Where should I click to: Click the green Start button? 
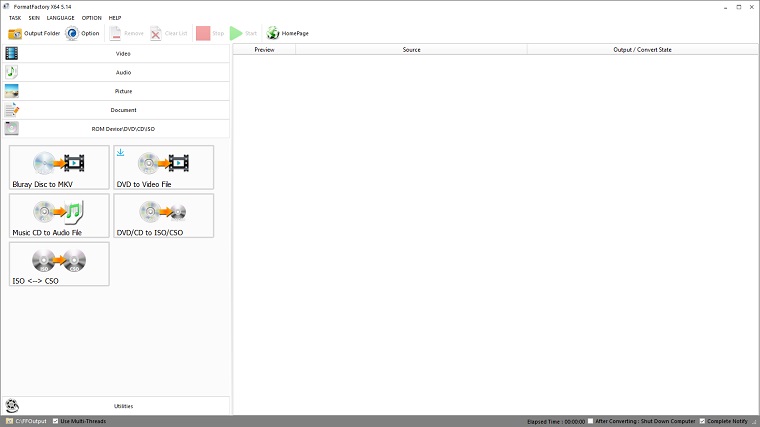(243, 33)
